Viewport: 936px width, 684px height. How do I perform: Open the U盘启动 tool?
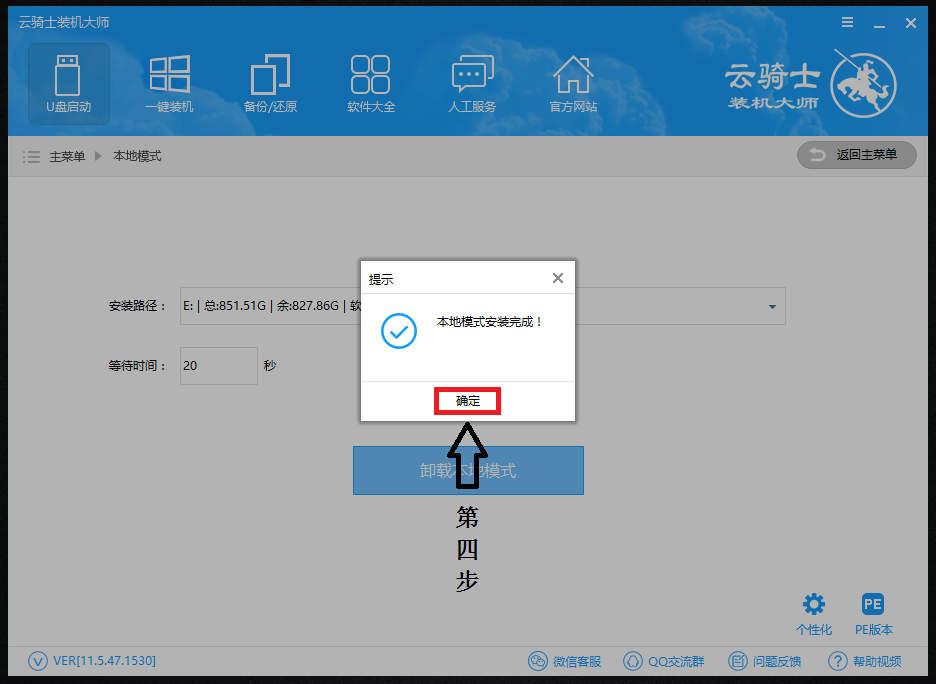click(69, 84)
